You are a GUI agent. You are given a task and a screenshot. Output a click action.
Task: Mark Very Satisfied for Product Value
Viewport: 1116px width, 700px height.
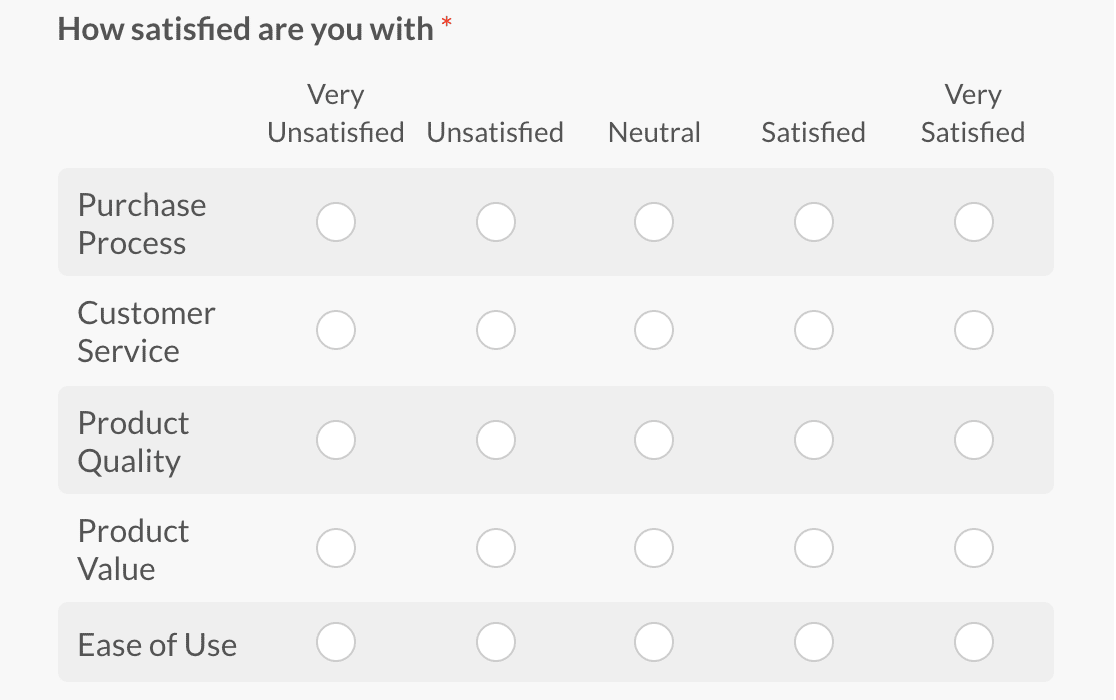point(973,547)
